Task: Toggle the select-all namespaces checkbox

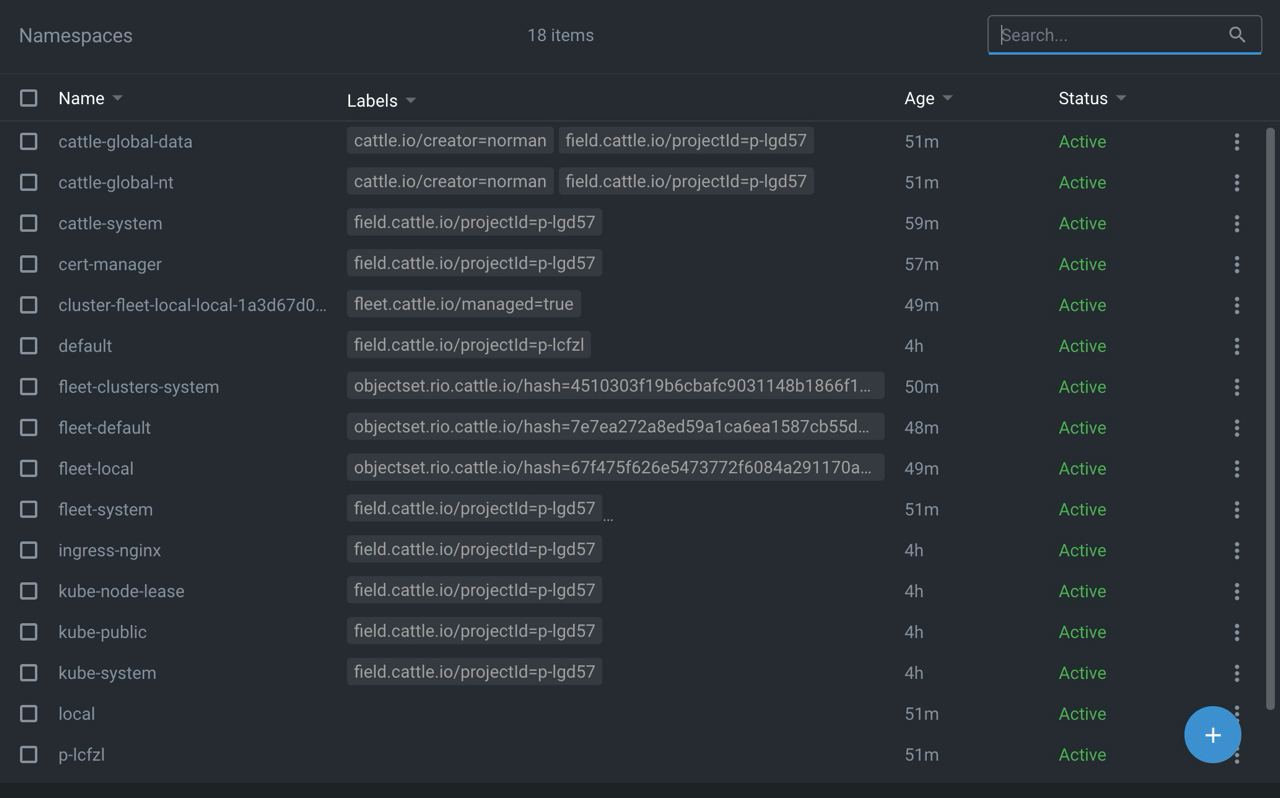Action: 29,98
